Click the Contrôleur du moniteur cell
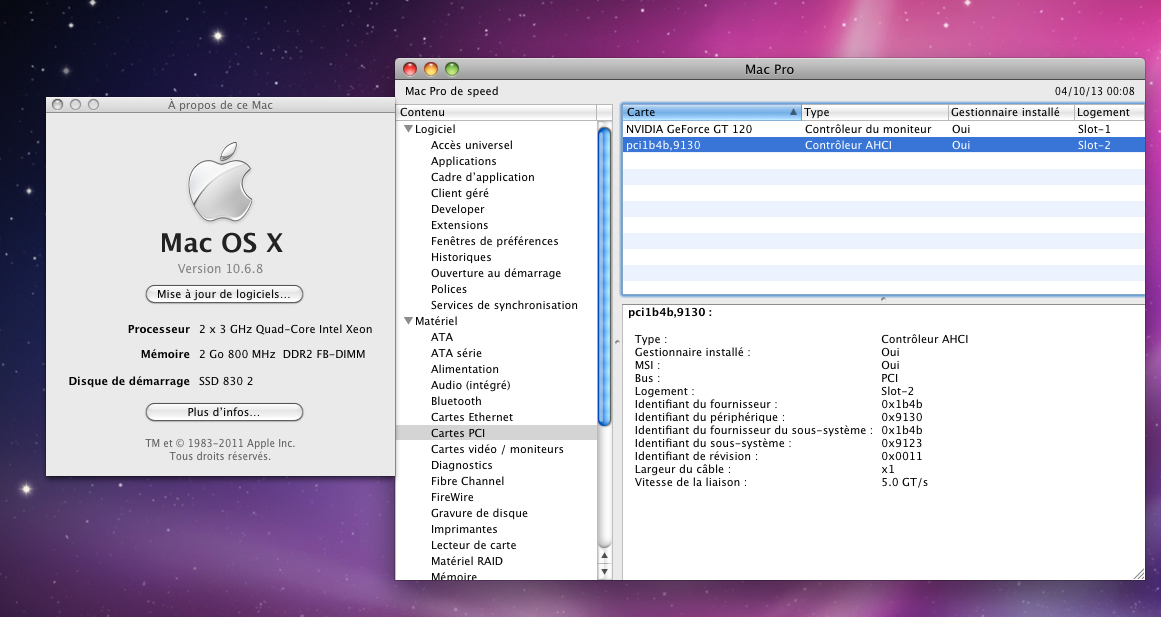Image resolution: width=1161 pixels, height=617 pixels. point(868,129)
